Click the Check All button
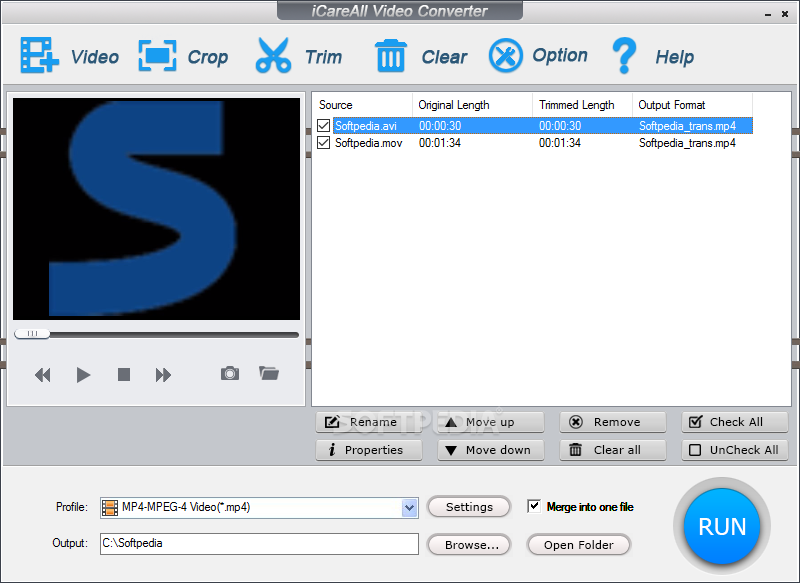Image resolution: width=800 pixels, height=583 pixels. (x=735, y=422)
